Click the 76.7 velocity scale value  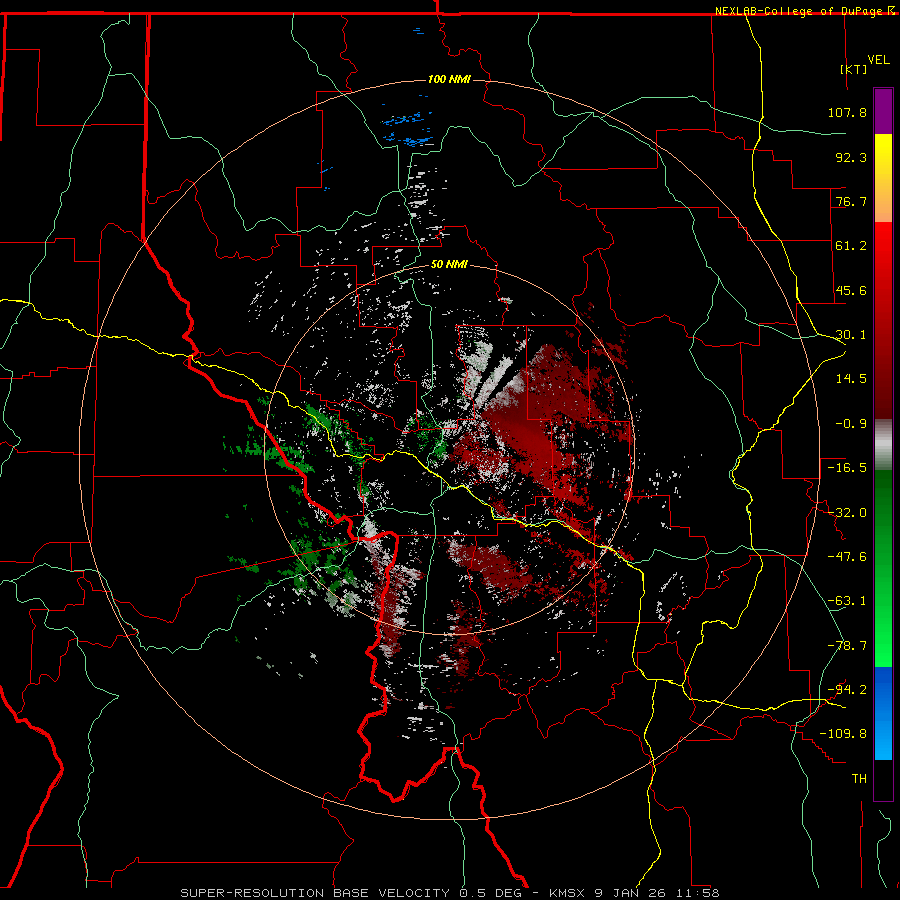(851, 201)
